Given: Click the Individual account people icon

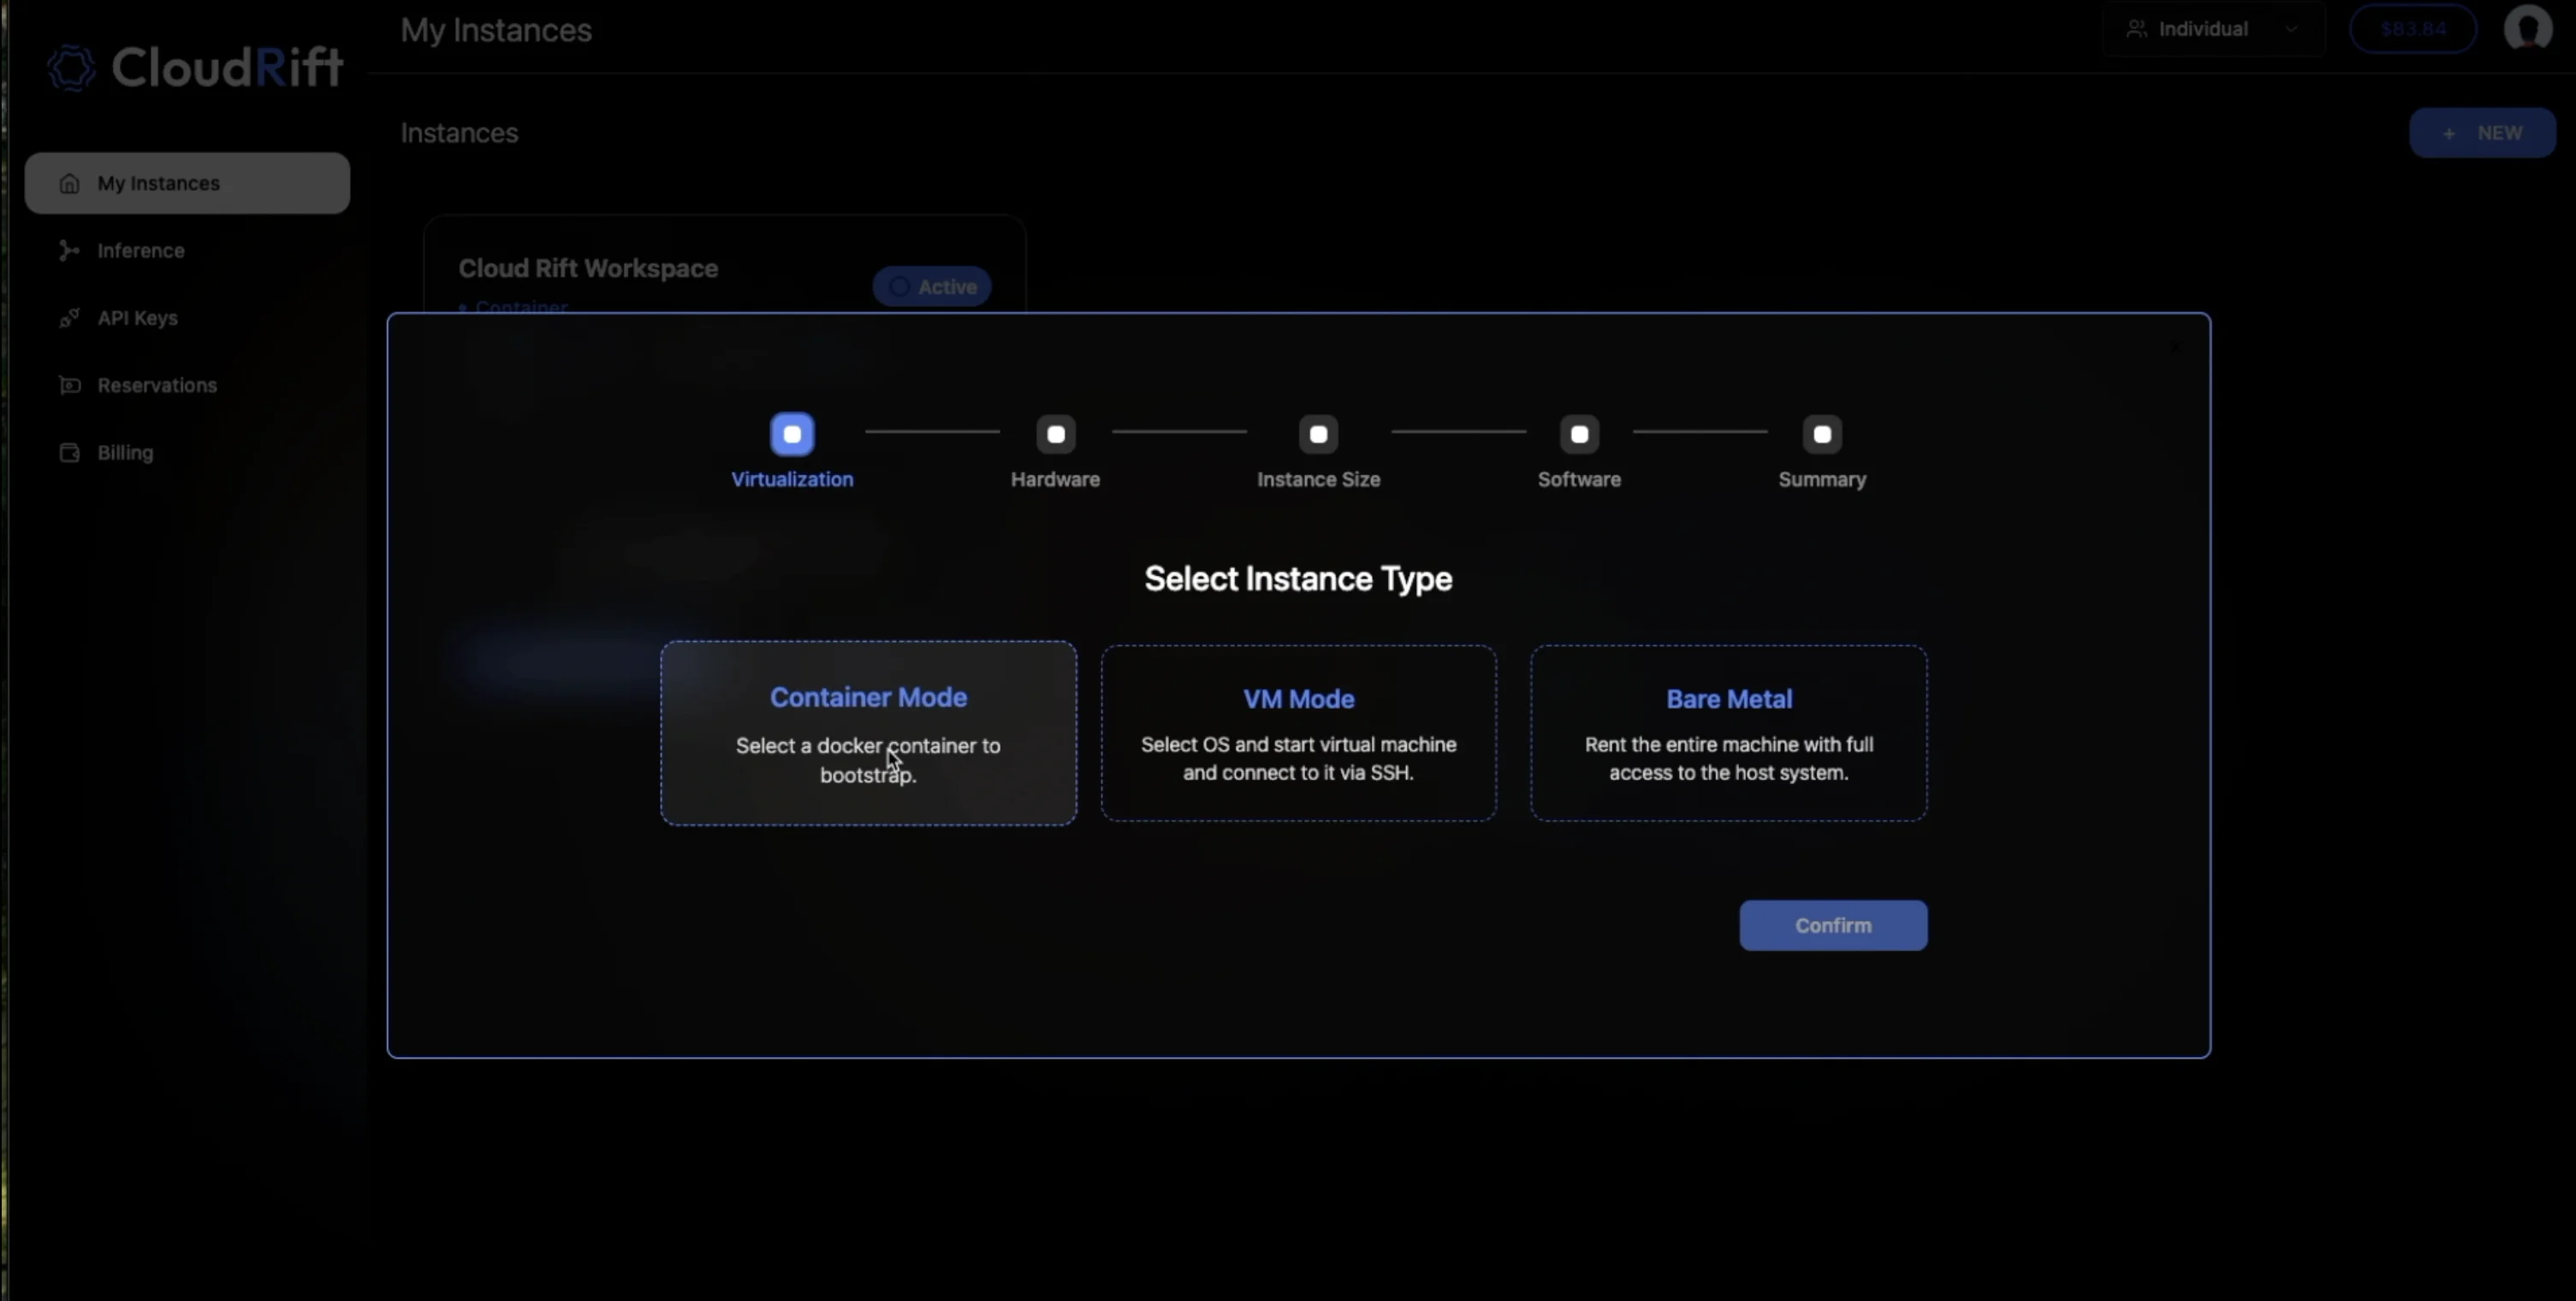Looking at the screenshot, I should pos(2136,29).
